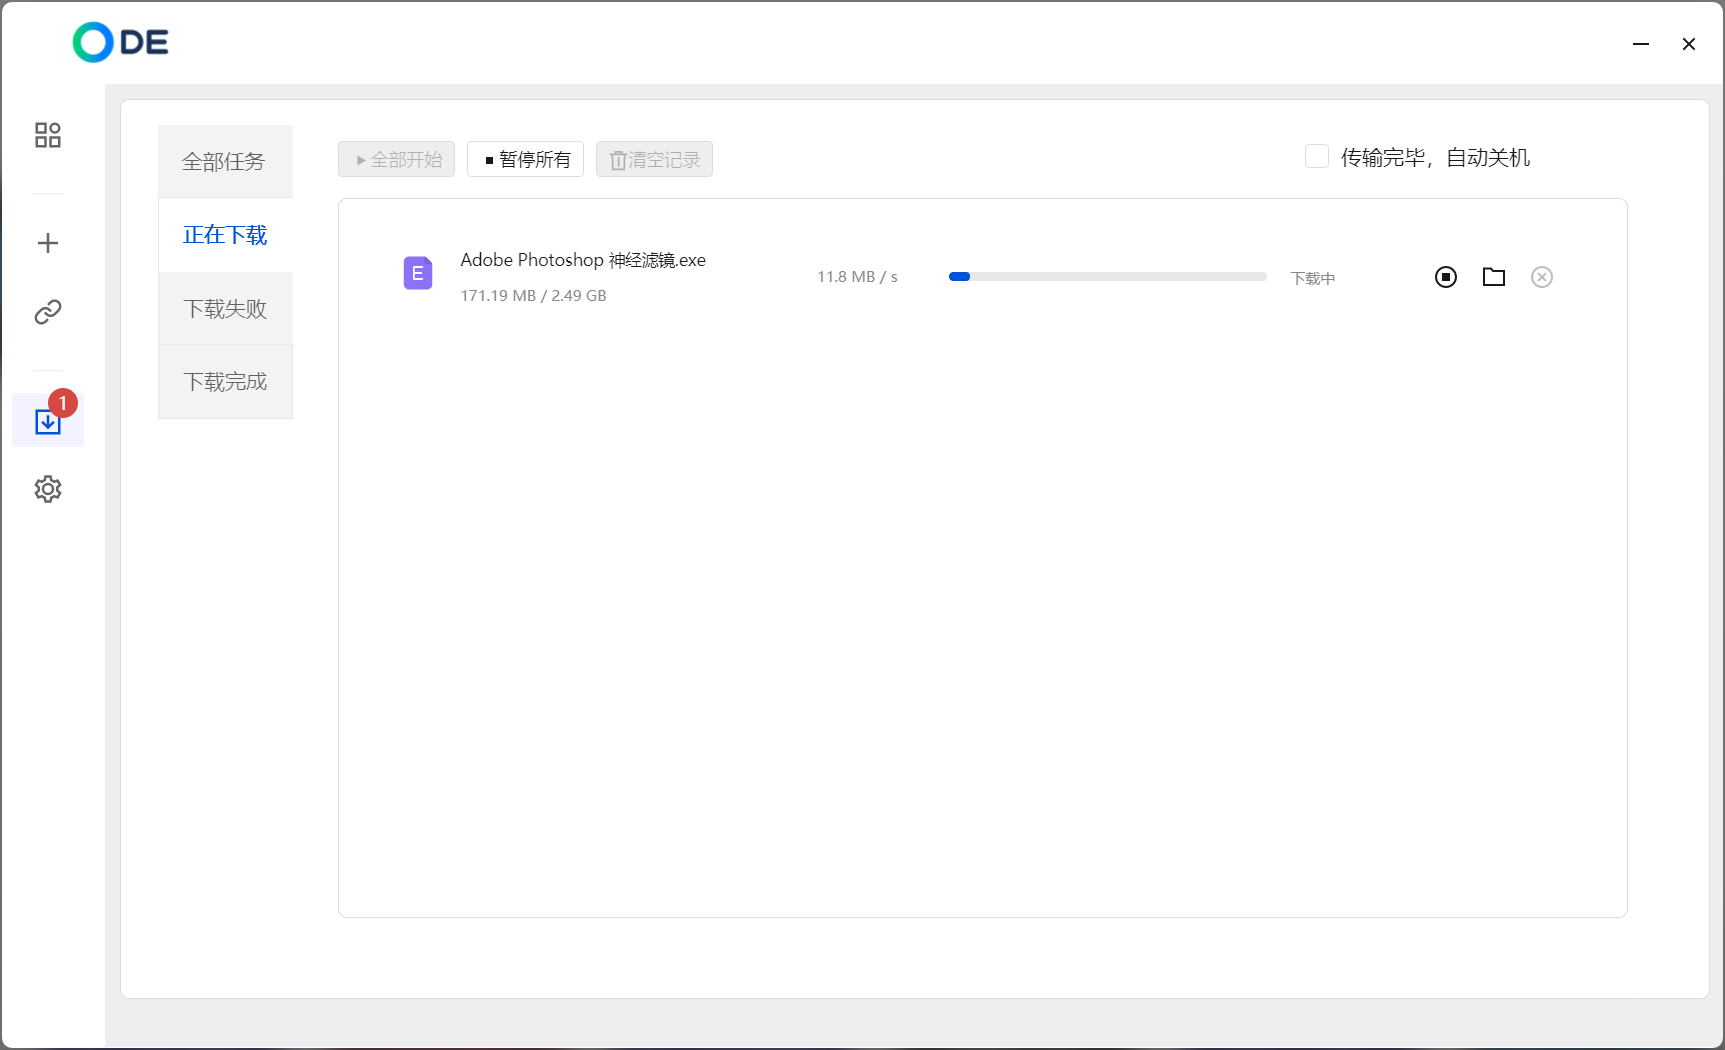
Task: Open download folder for Photoshop file
Action: [x=1493, y=277]
